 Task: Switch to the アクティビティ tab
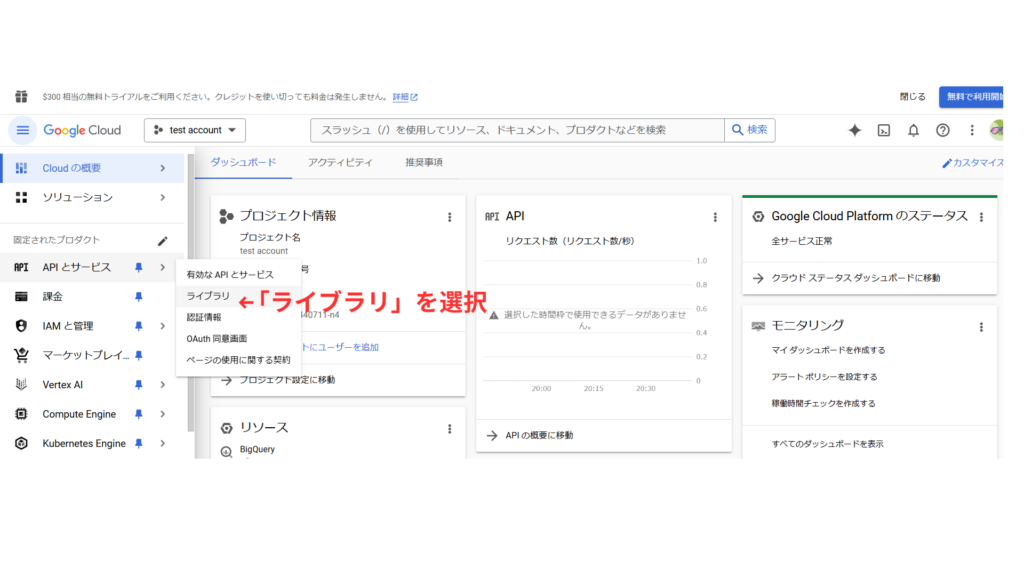pyautogui.click(x=340, y=162)
